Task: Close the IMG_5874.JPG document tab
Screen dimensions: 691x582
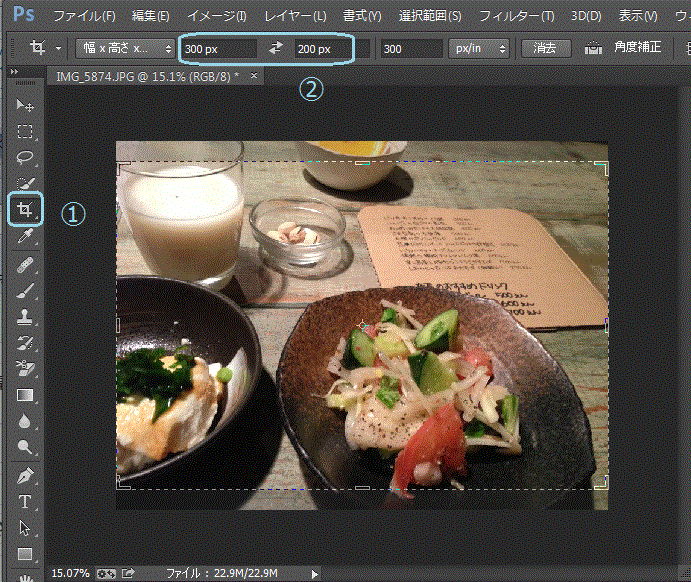Action: (254, 76)
